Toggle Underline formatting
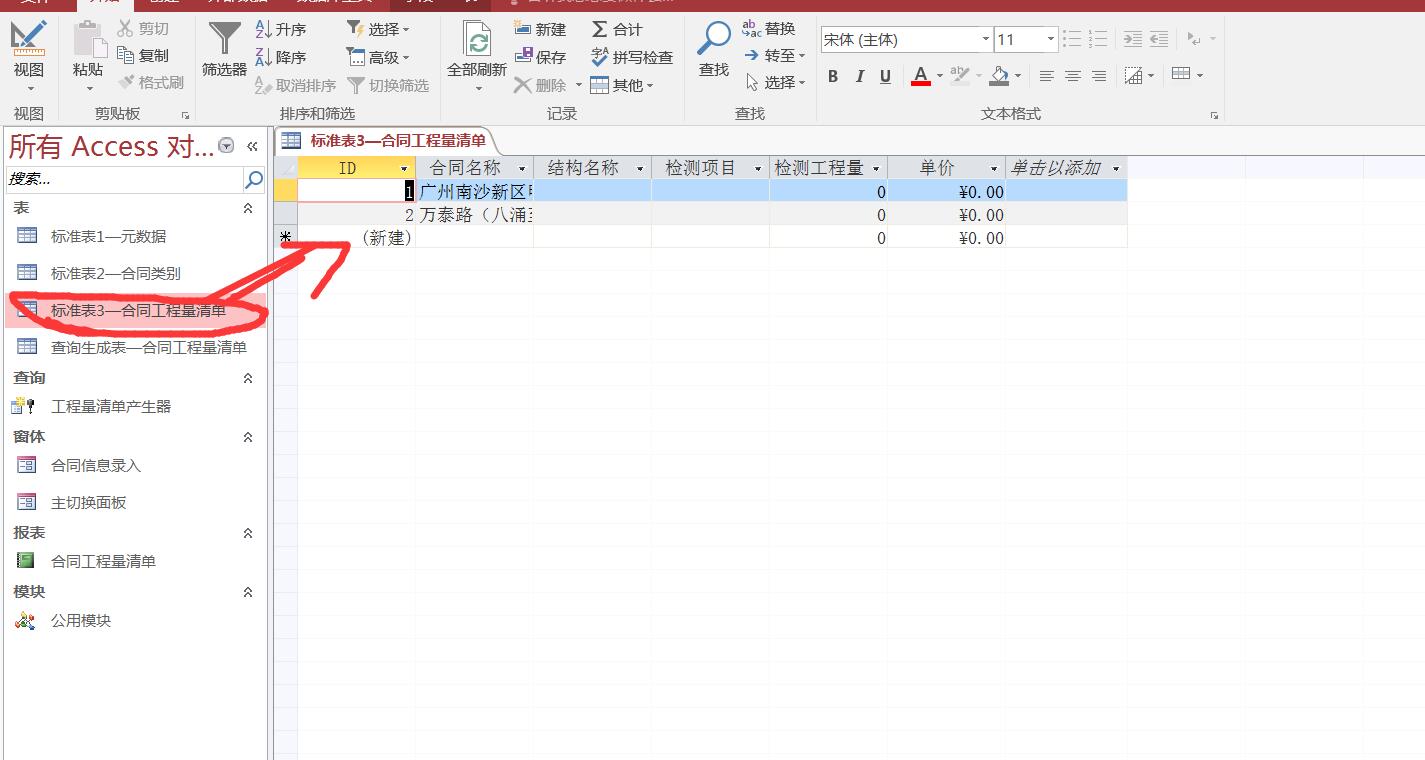The image size is (1425, 760). 885,76
